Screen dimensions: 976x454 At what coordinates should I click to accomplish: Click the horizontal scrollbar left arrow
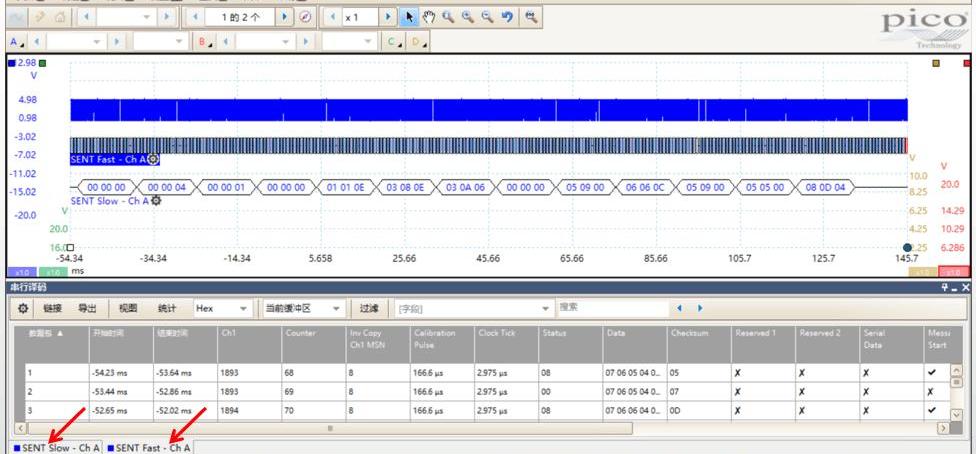[x=20, y=428]
